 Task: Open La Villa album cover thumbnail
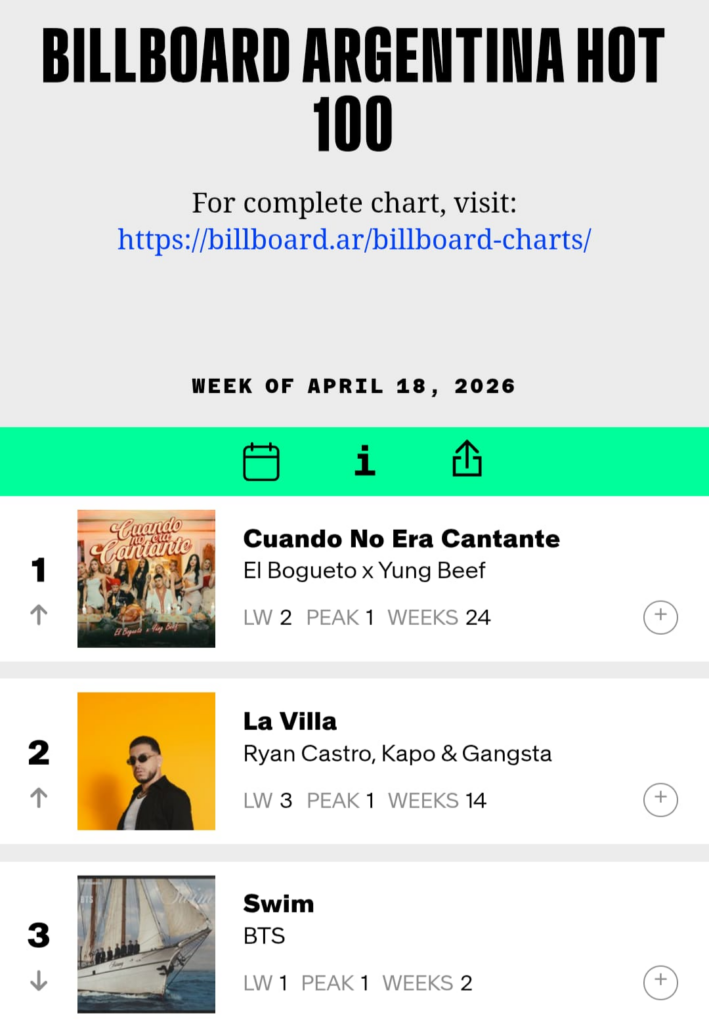[x=146, y=761]
